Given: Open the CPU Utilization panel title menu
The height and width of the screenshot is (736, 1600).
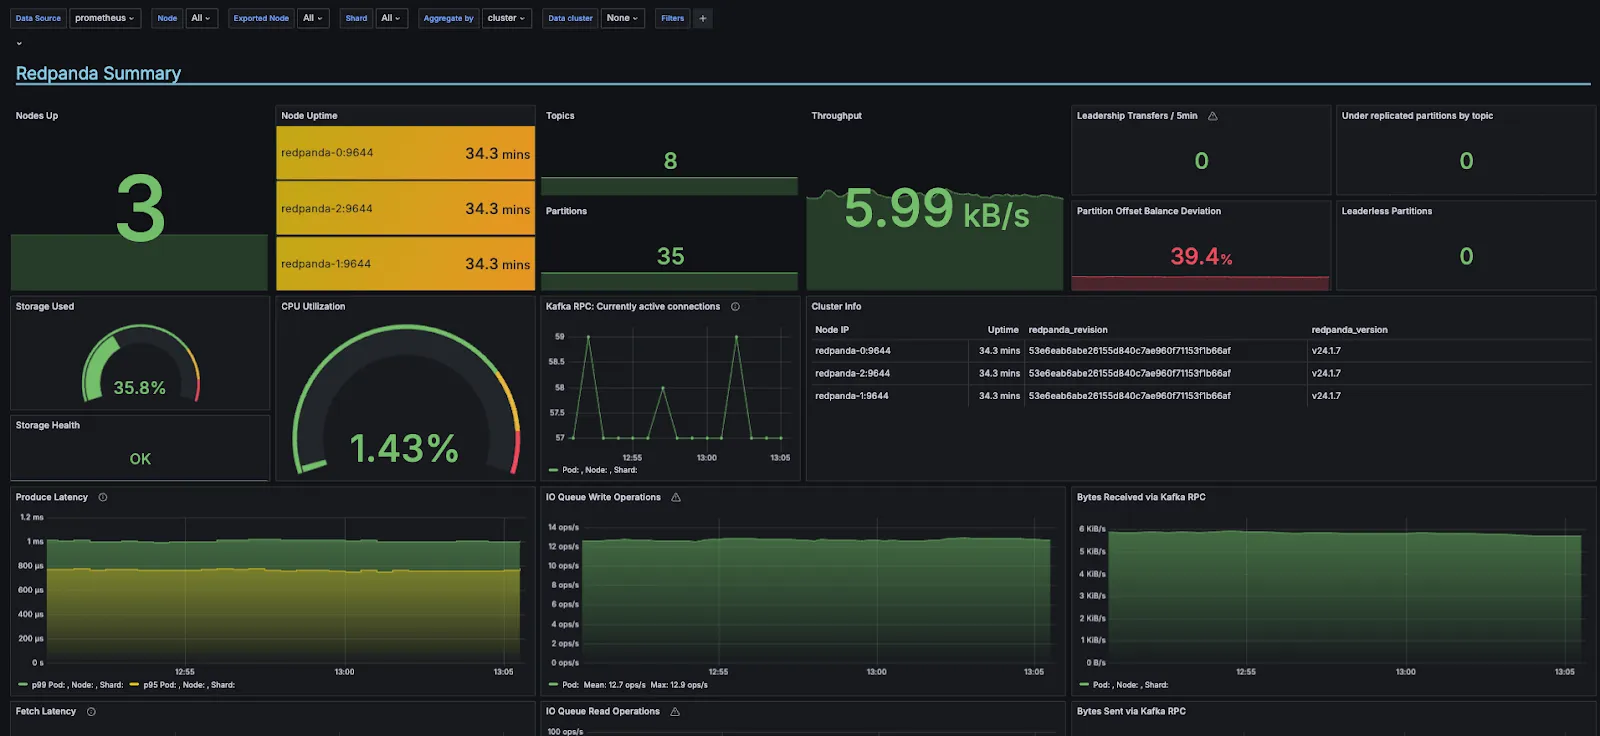Looking at the screenshot, I should (313, 307).
